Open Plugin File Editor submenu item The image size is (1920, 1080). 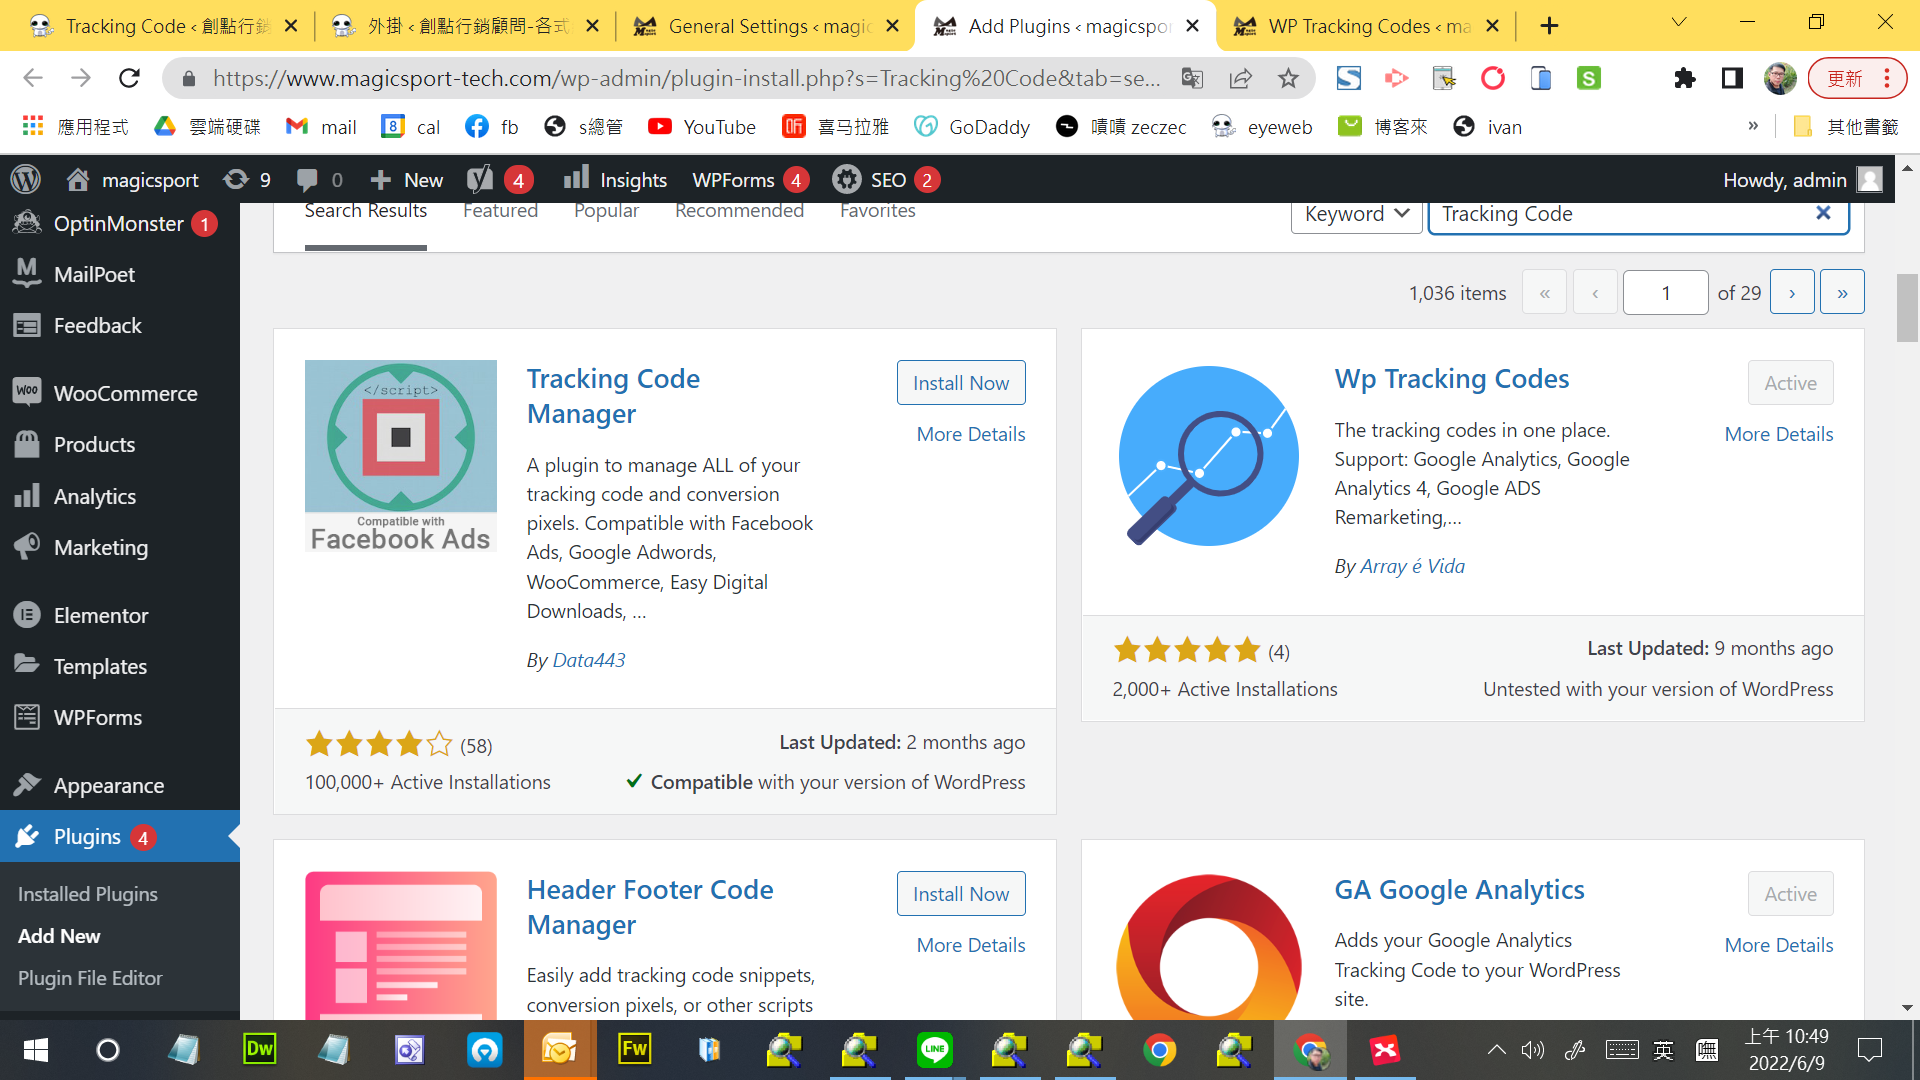click(x=90, y=978)
